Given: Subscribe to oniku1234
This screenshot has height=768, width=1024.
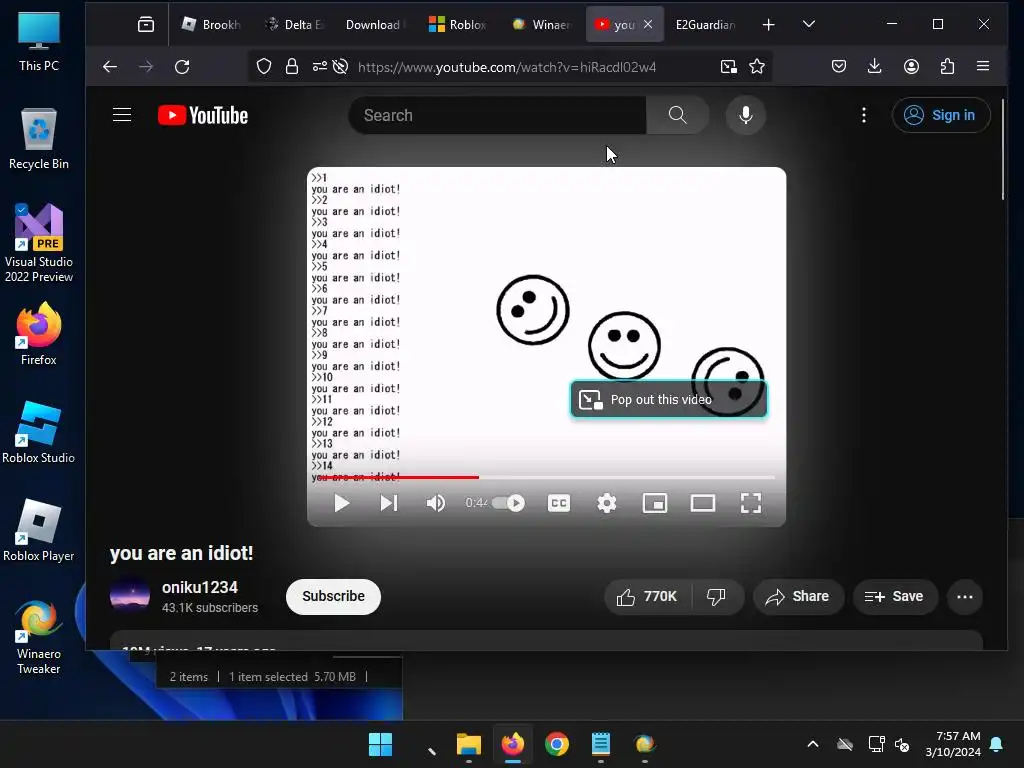Looking at the screenshot, I should pyautogui.click(x=333, y=596).
